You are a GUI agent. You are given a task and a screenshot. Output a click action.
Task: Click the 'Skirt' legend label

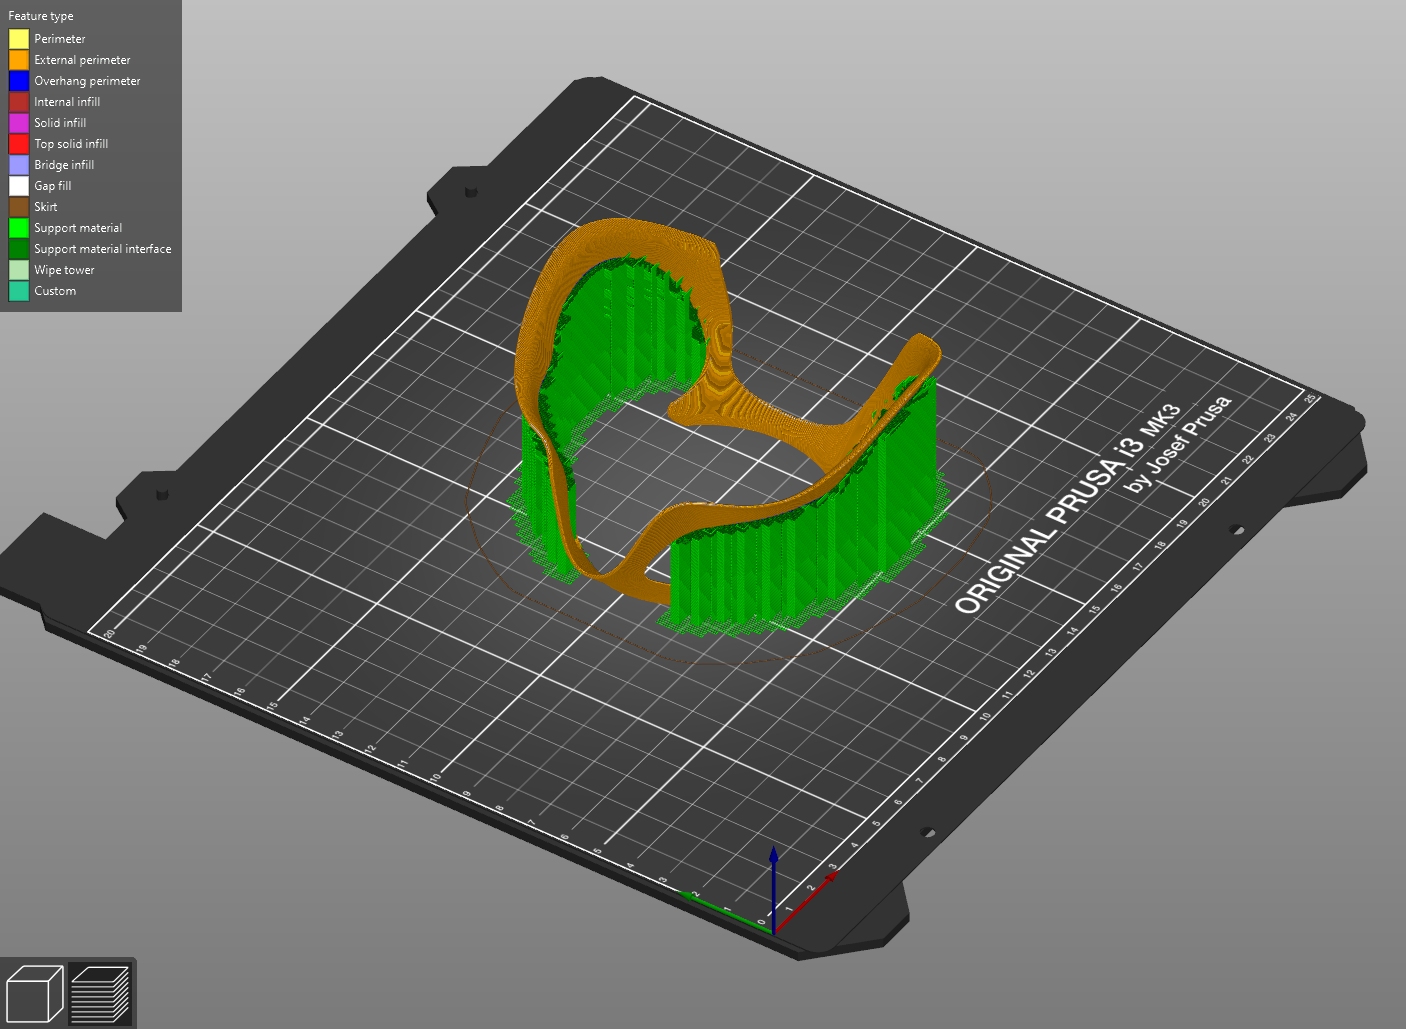[x=46, y=207]
